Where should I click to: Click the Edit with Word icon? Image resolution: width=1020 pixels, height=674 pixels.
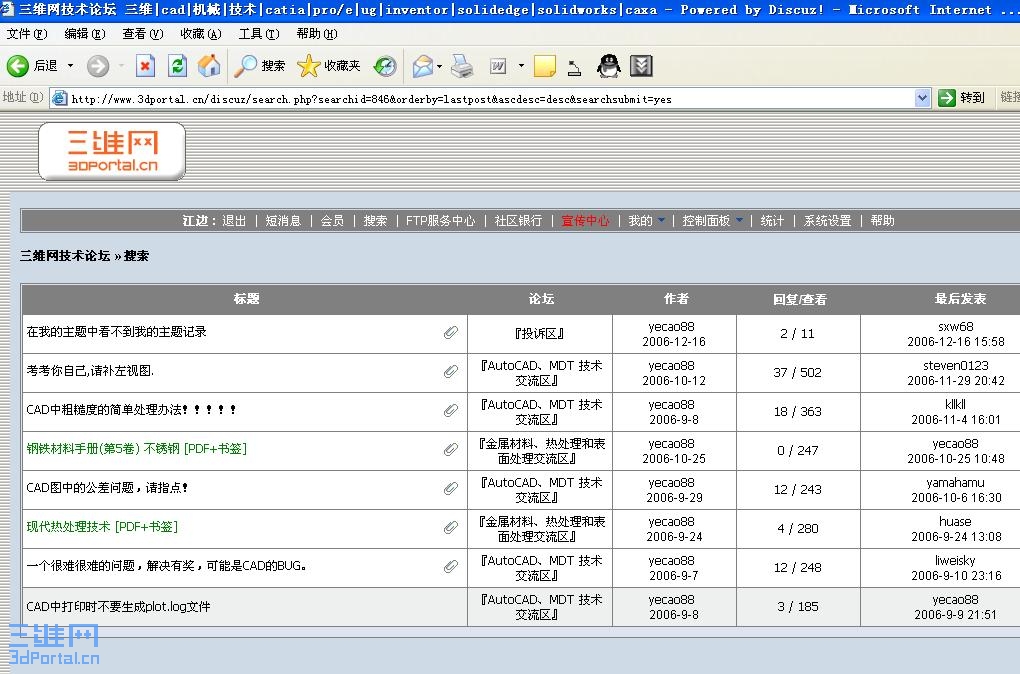coord(498,66)
